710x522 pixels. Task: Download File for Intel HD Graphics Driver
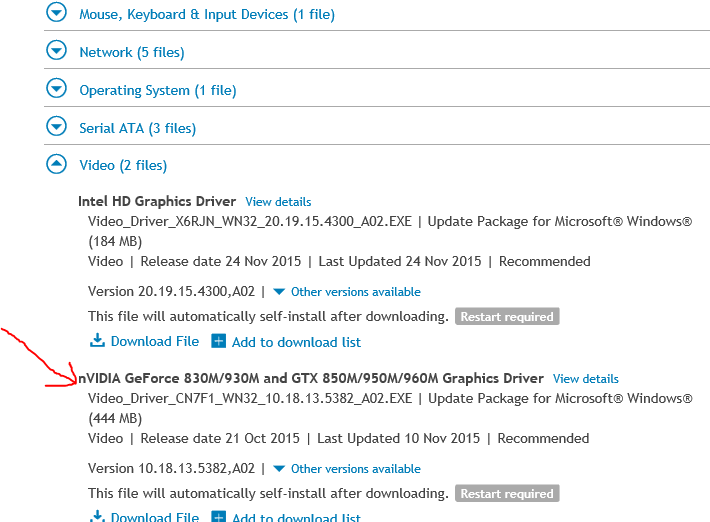click(155, 341)
